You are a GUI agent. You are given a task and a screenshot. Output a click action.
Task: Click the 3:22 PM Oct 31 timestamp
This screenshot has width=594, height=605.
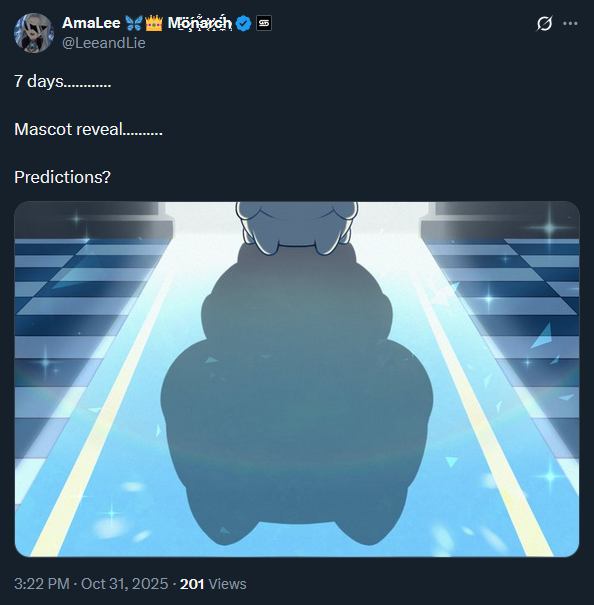tap(91, 584)
